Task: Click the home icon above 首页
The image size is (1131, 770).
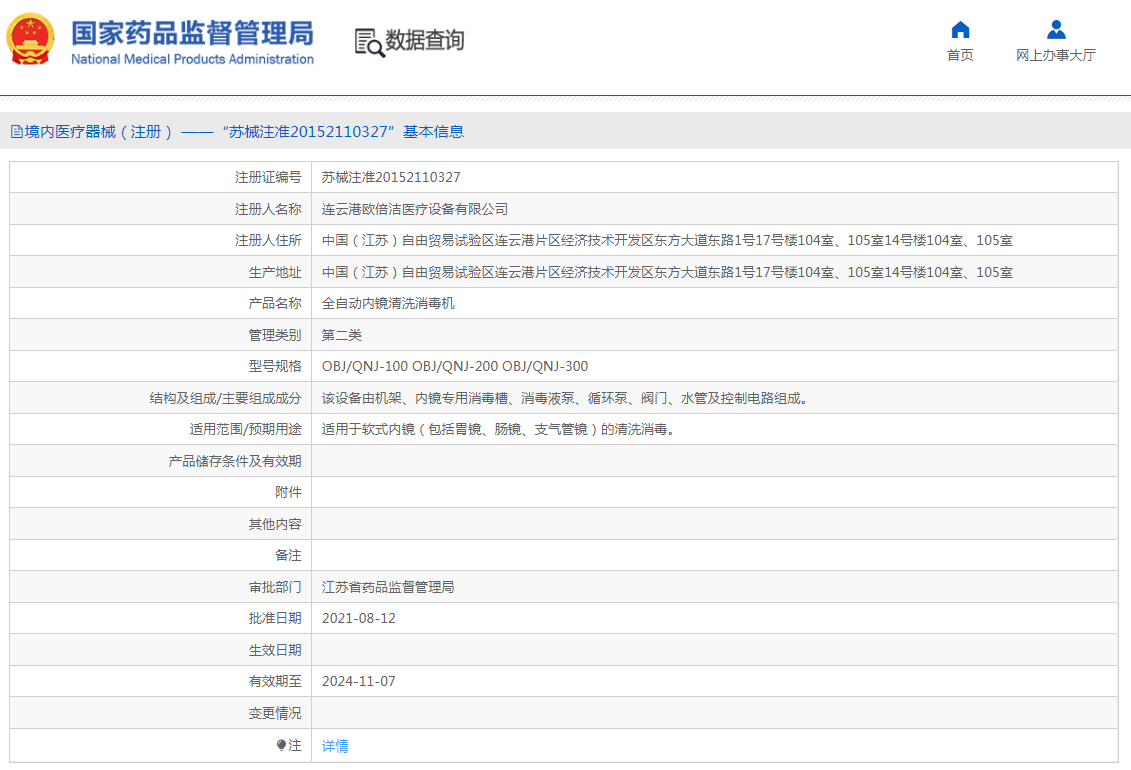Action: (959, 30)
